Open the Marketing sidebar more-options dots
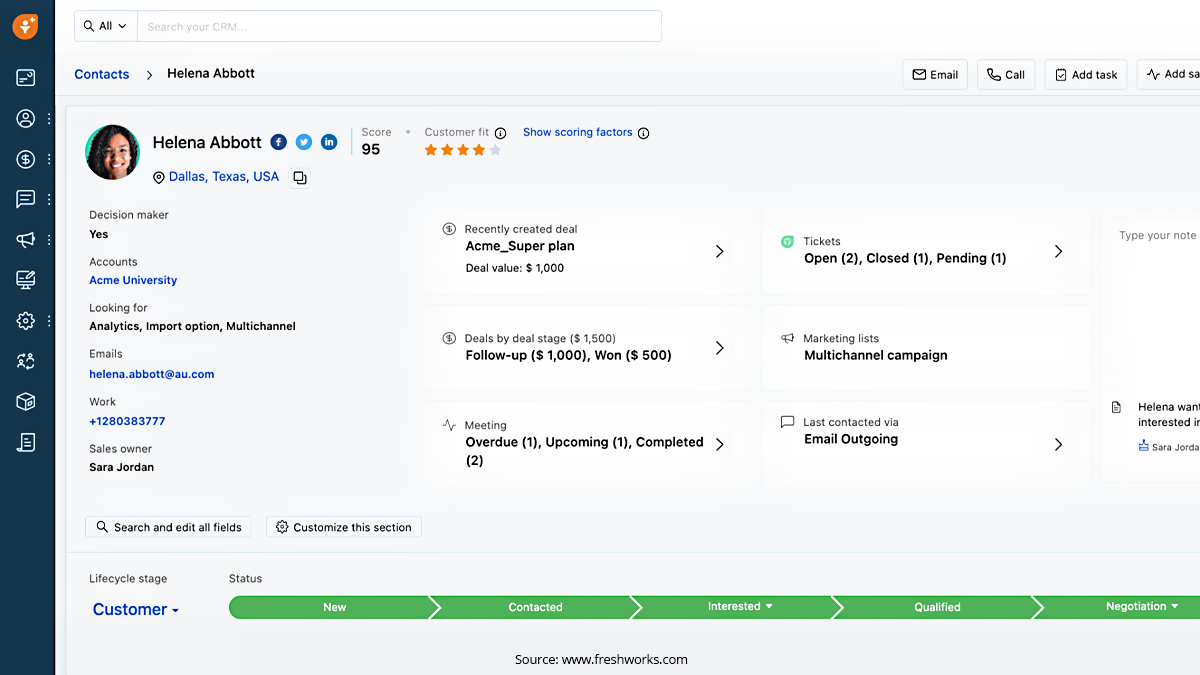This screenshot has height=675, width=1200. (49, 240)
